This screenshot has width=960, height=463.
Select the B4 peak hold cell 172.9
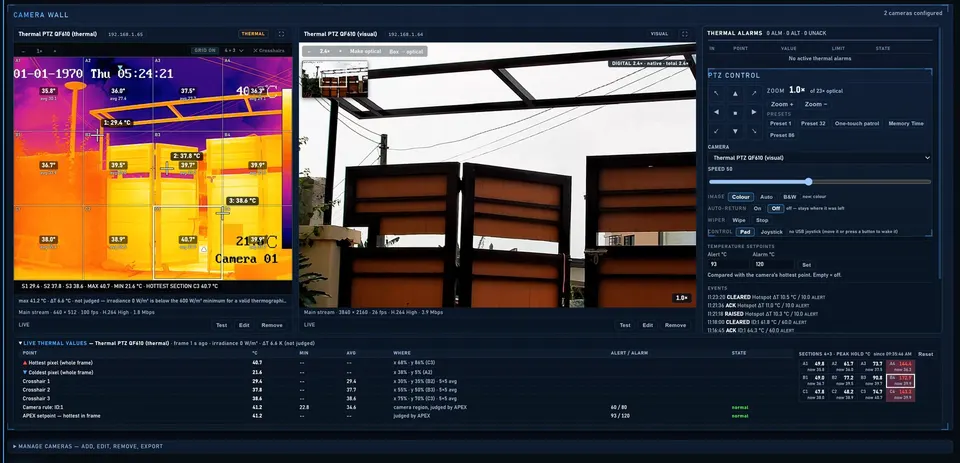click(900, 380)
